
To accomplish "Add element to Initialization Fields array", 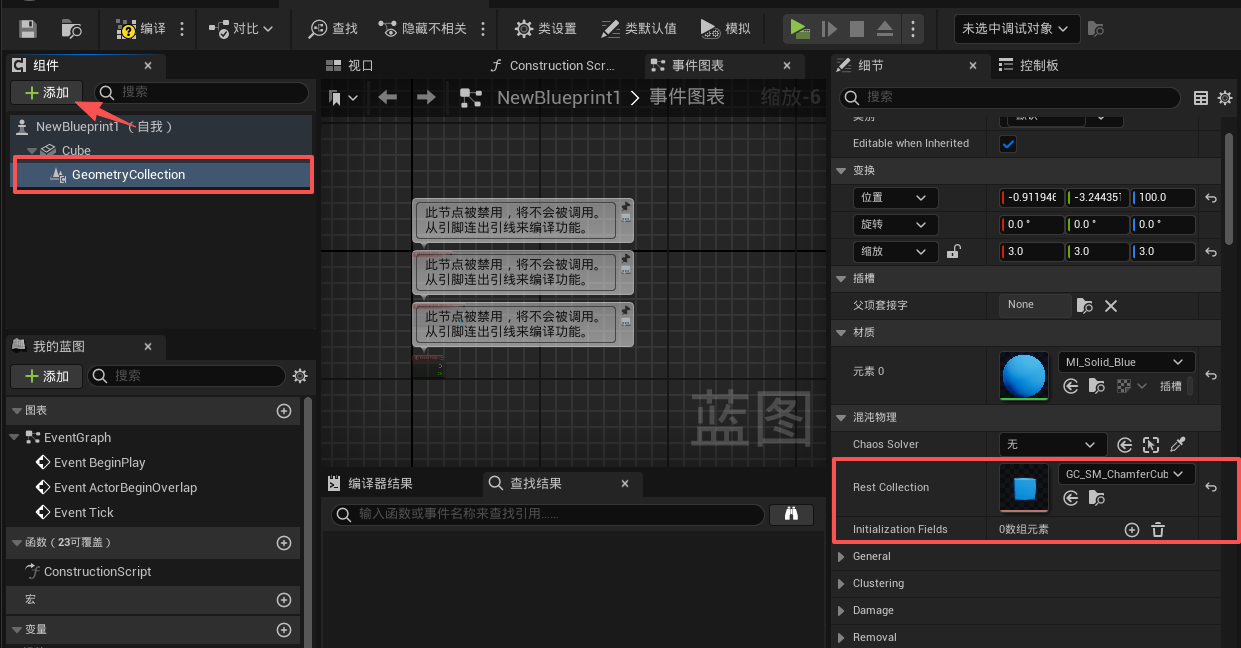I will click(1132, 530).
